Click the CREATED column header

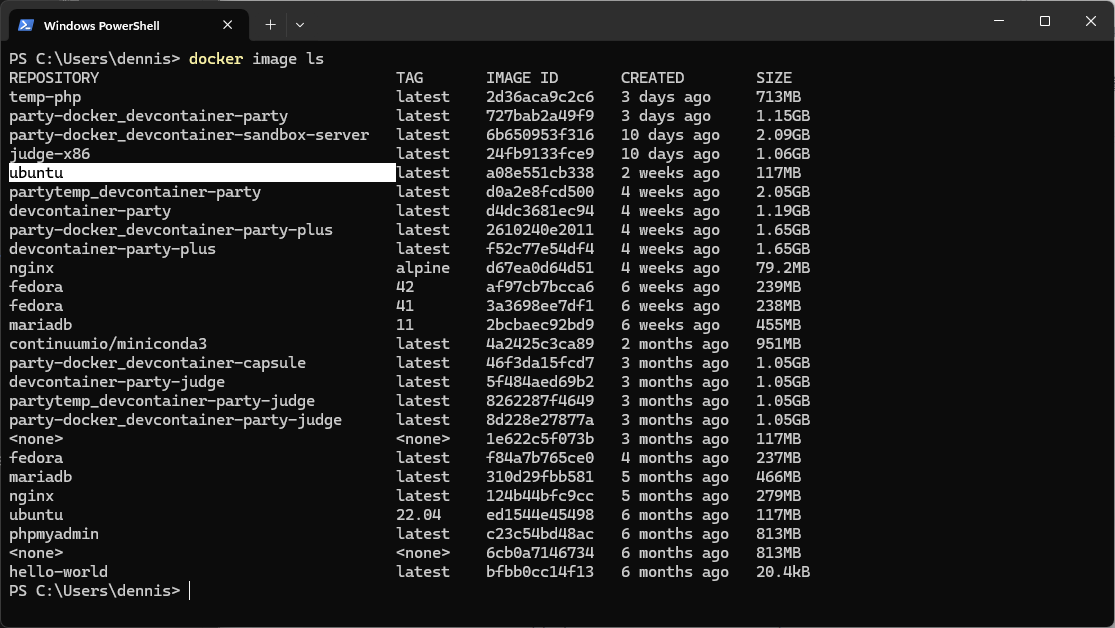coord(652,77)
